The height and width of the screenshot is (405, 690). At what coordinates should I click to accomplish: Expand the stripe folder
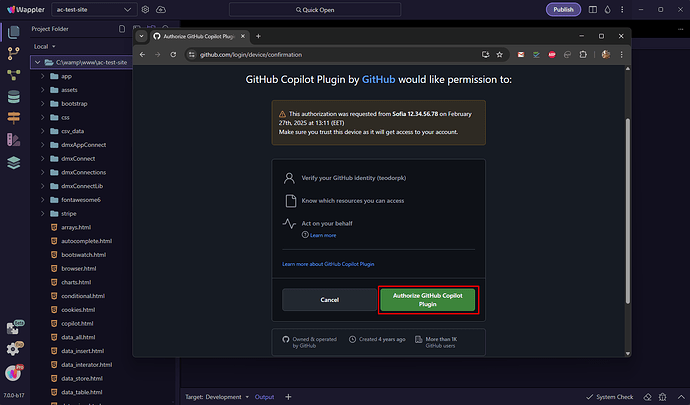[x=43, y=214]
